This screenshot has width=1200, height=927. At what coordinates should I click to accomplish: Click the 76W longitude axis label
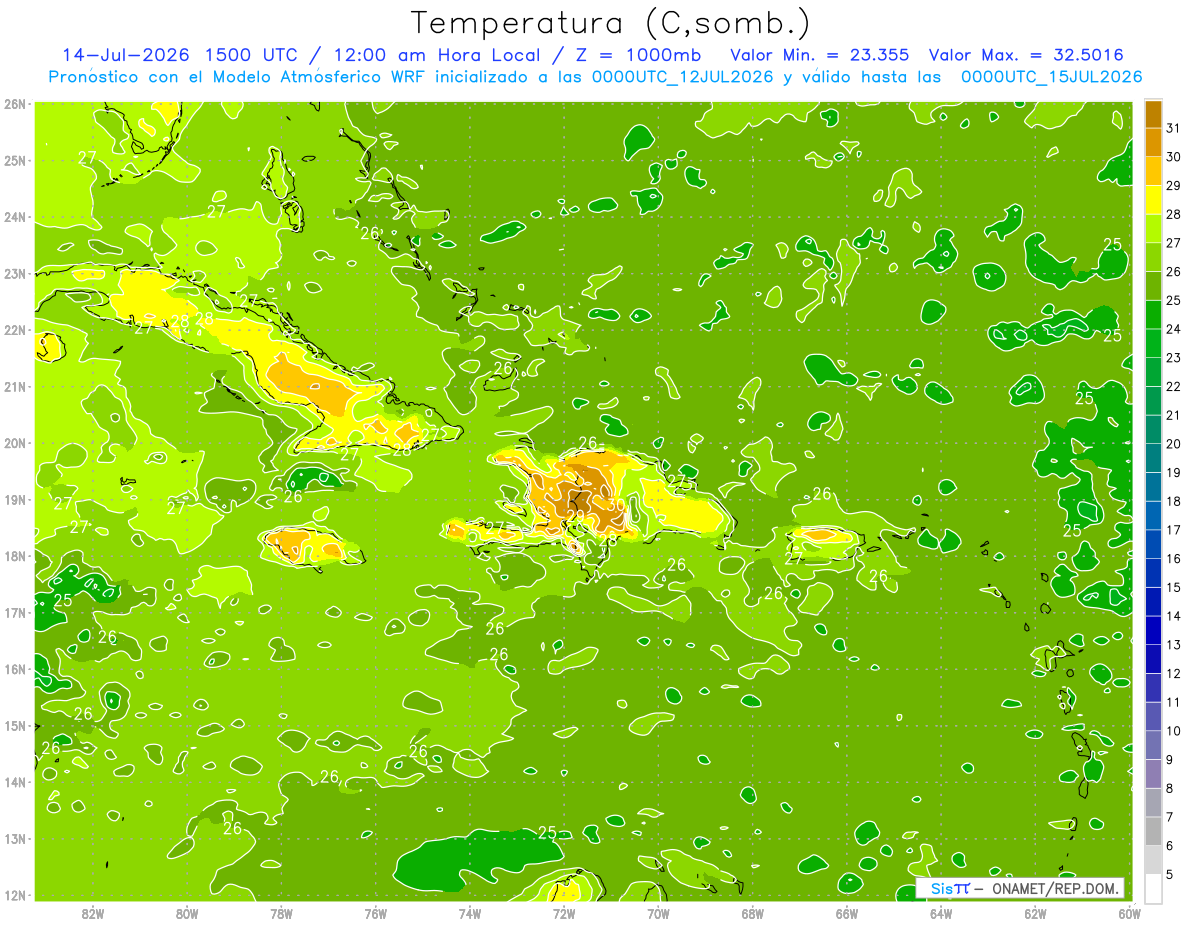(375, 913)
